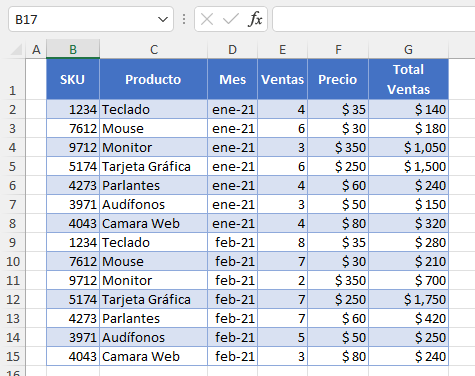This screenshot has height=376, width=475.
Task: Select the $ 180 total cell
Action: 408,128
